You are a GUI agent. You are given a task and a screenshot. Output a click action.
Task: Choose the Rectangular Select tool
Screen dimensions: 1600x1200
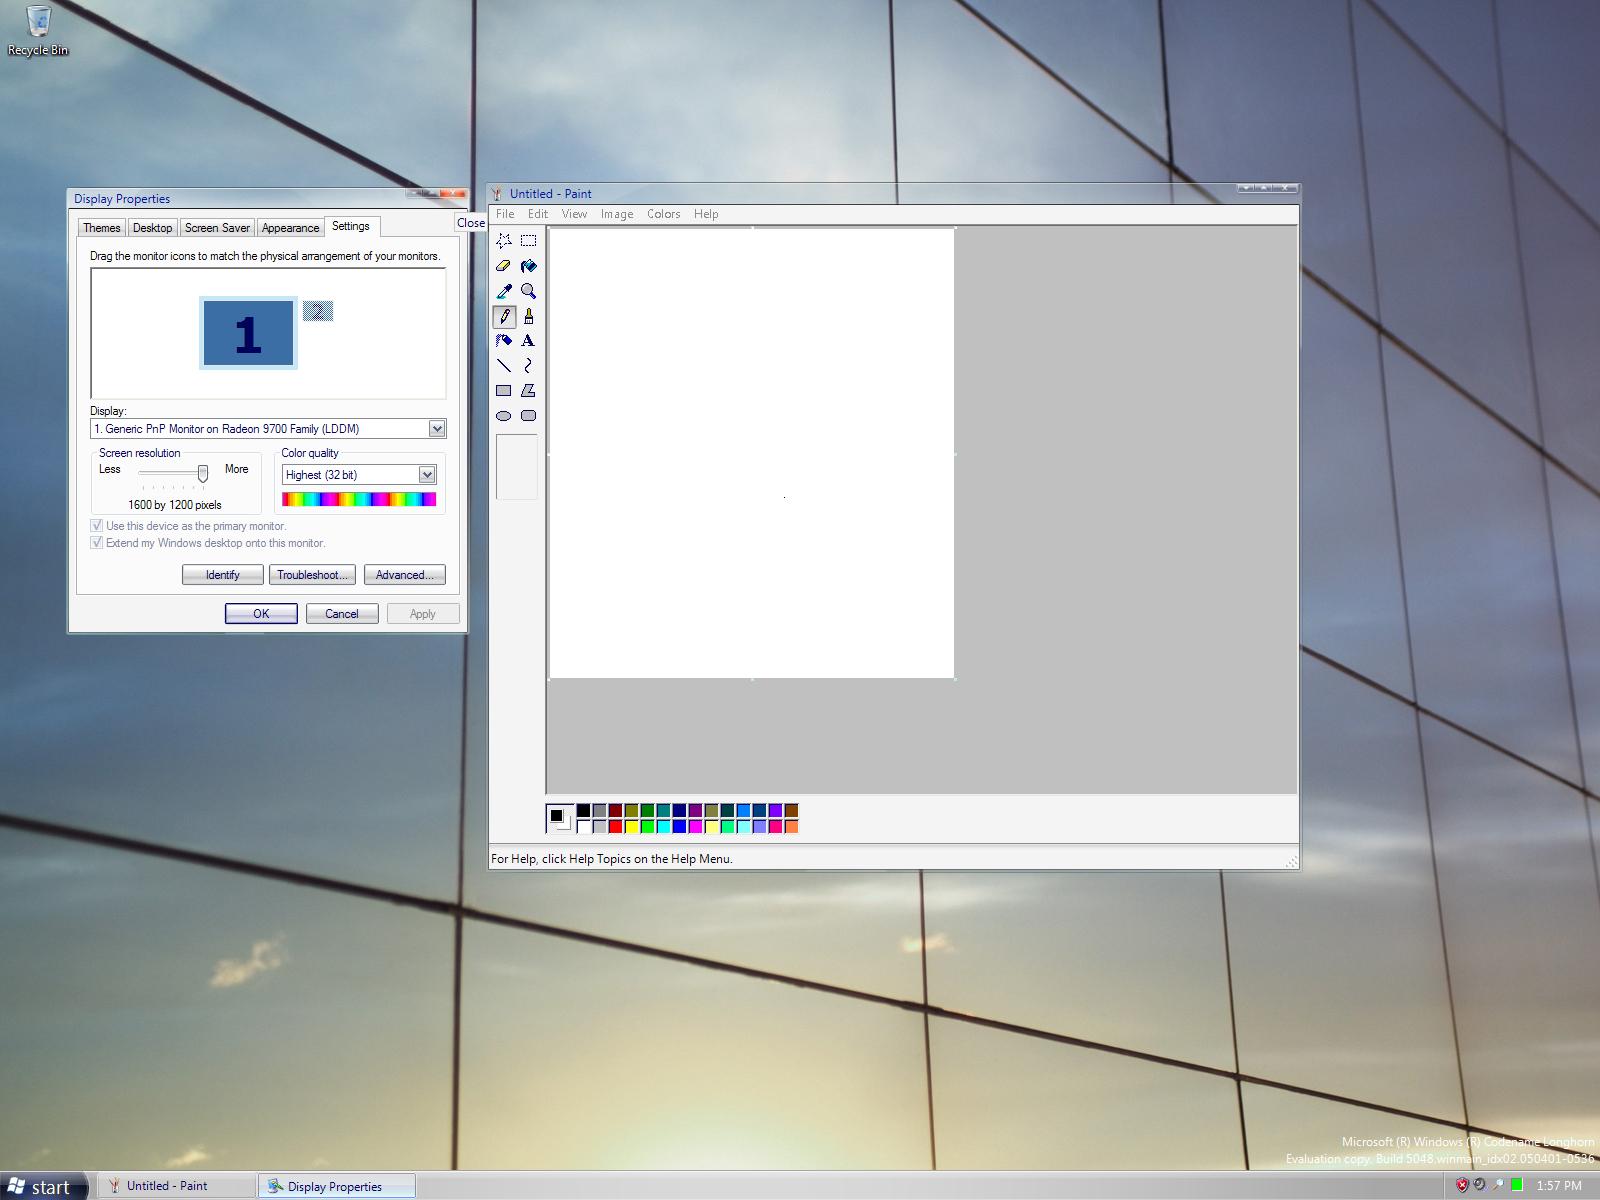point(528,241)
